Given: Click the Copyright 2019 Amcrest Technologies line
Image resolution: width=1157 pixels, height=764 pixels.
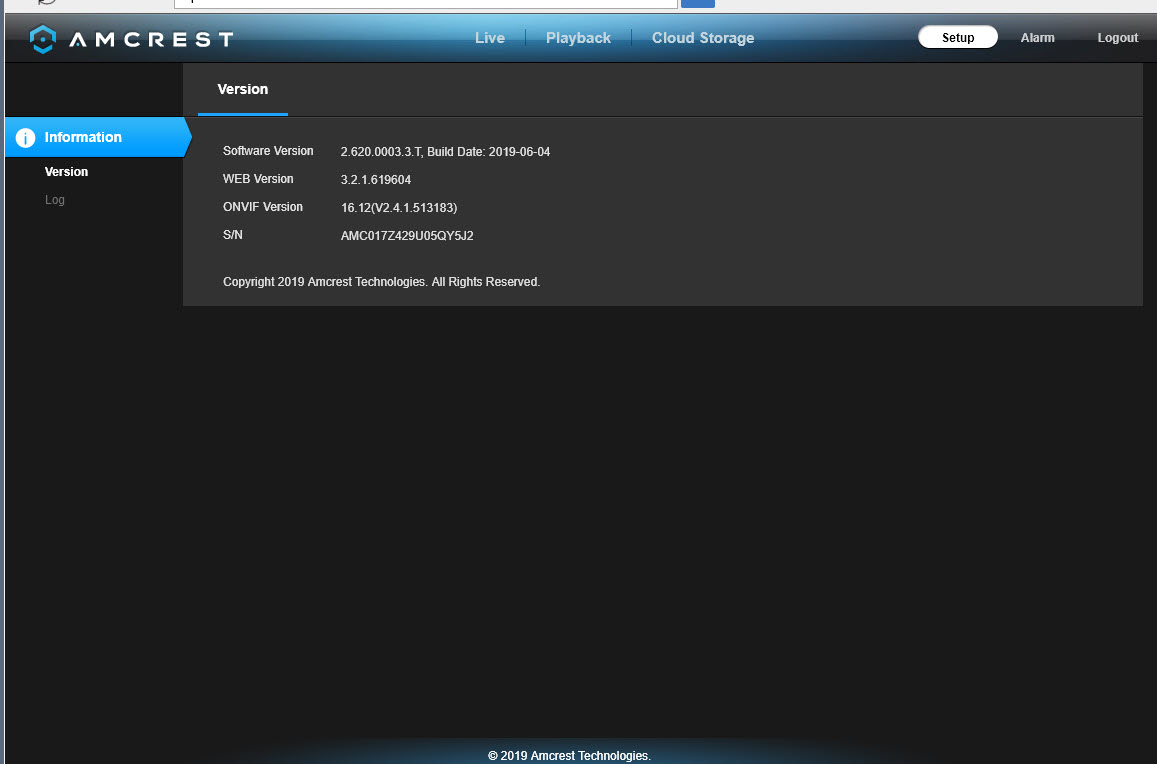Looking at the screenshot, I should 381,282.
